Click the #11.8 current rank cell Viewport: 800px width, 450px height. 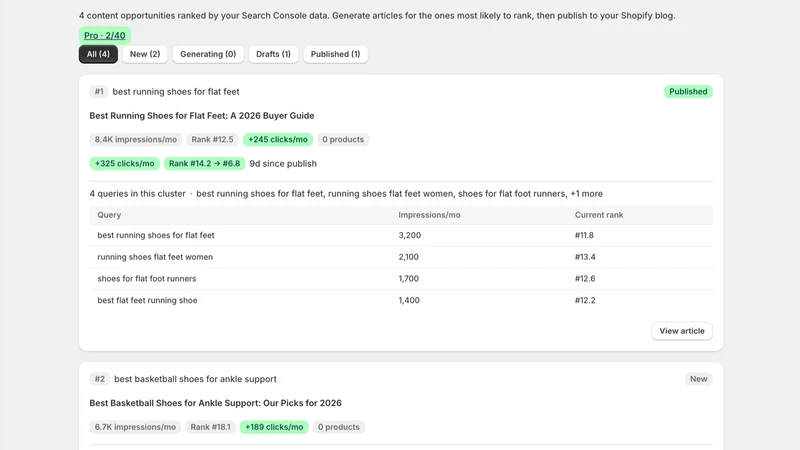tap(584, 235)
